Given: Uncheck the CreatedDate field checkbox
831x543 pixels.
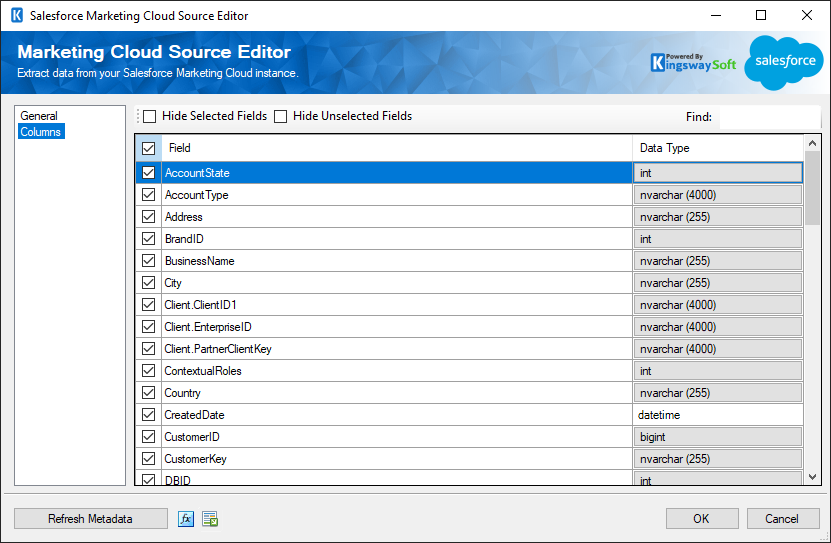Looking at the screenshot, I should coord(148,415).
